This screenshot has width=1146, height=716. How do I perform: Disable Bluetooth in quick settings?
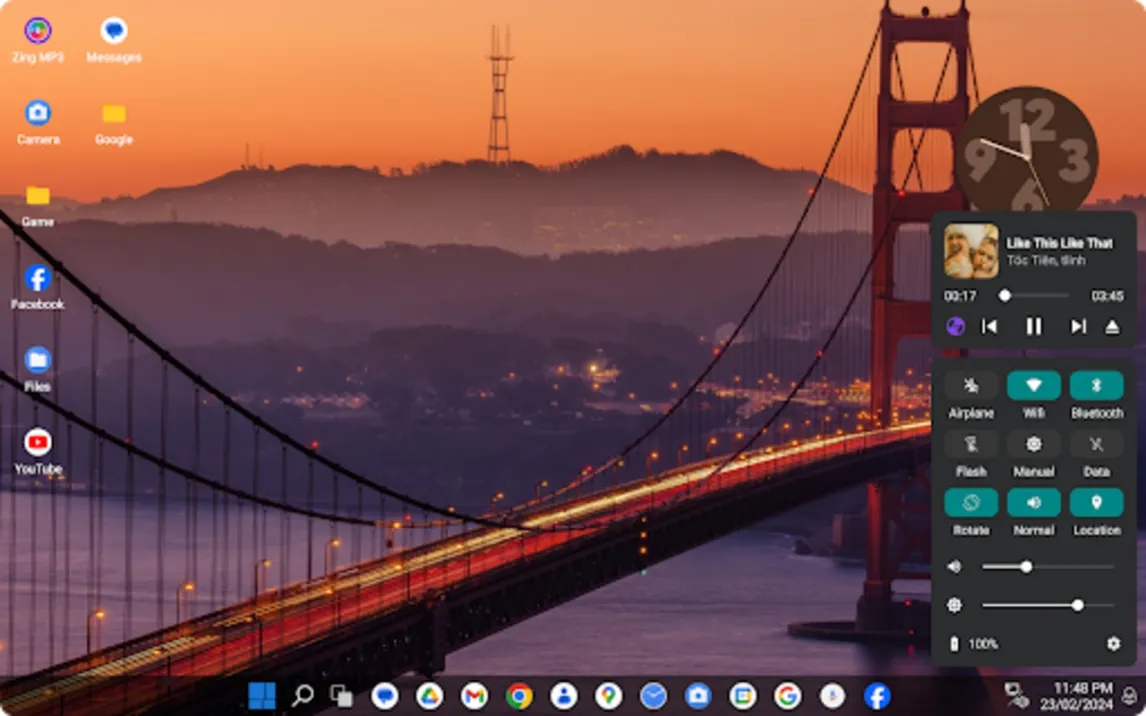[1096, 386]
